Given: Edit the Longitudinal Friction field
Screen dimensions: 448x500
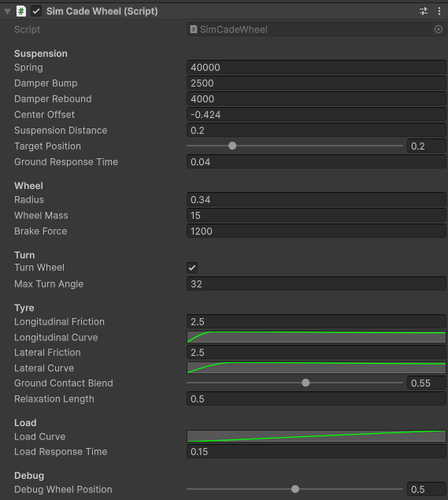Looking at the screenshot, I should click(x=316, y=322).
